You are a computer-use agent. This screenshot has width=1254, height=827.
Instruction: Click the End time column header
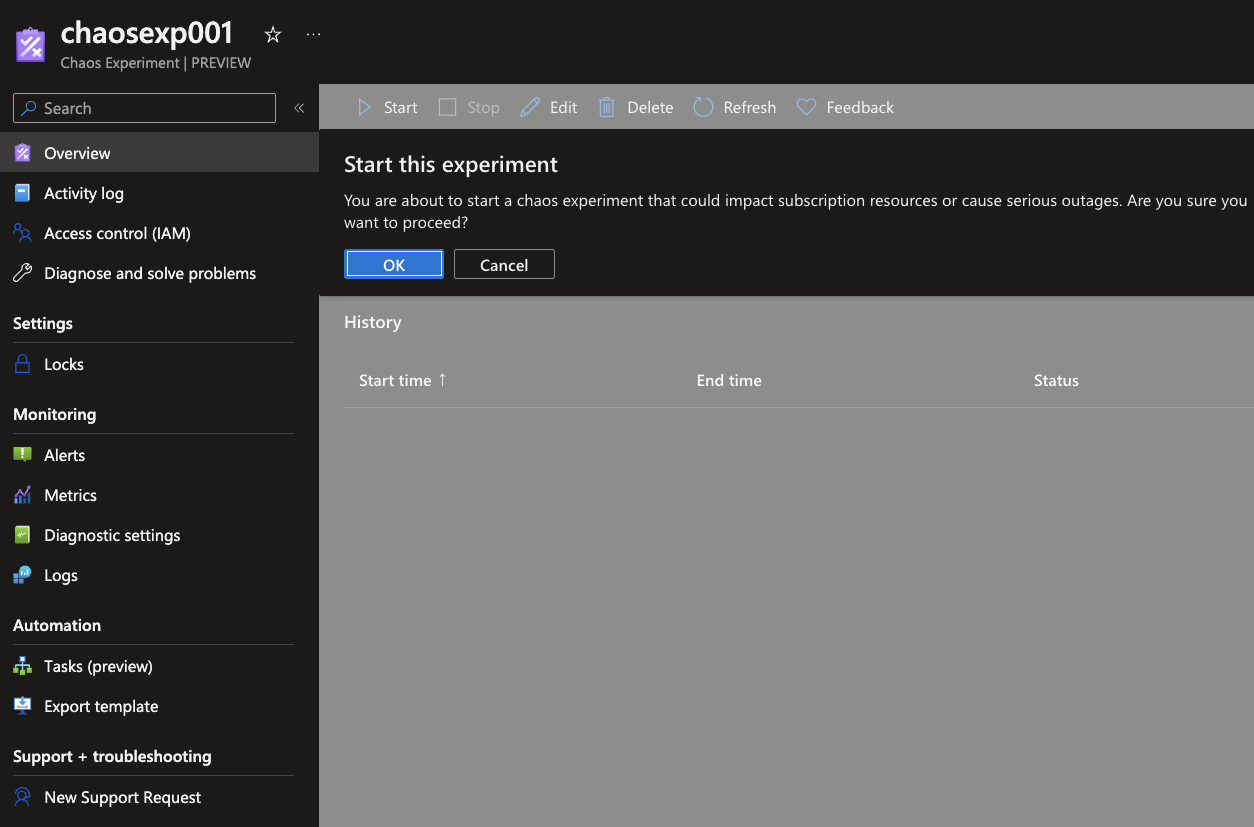pyautogui.click(x=729, y=380)
